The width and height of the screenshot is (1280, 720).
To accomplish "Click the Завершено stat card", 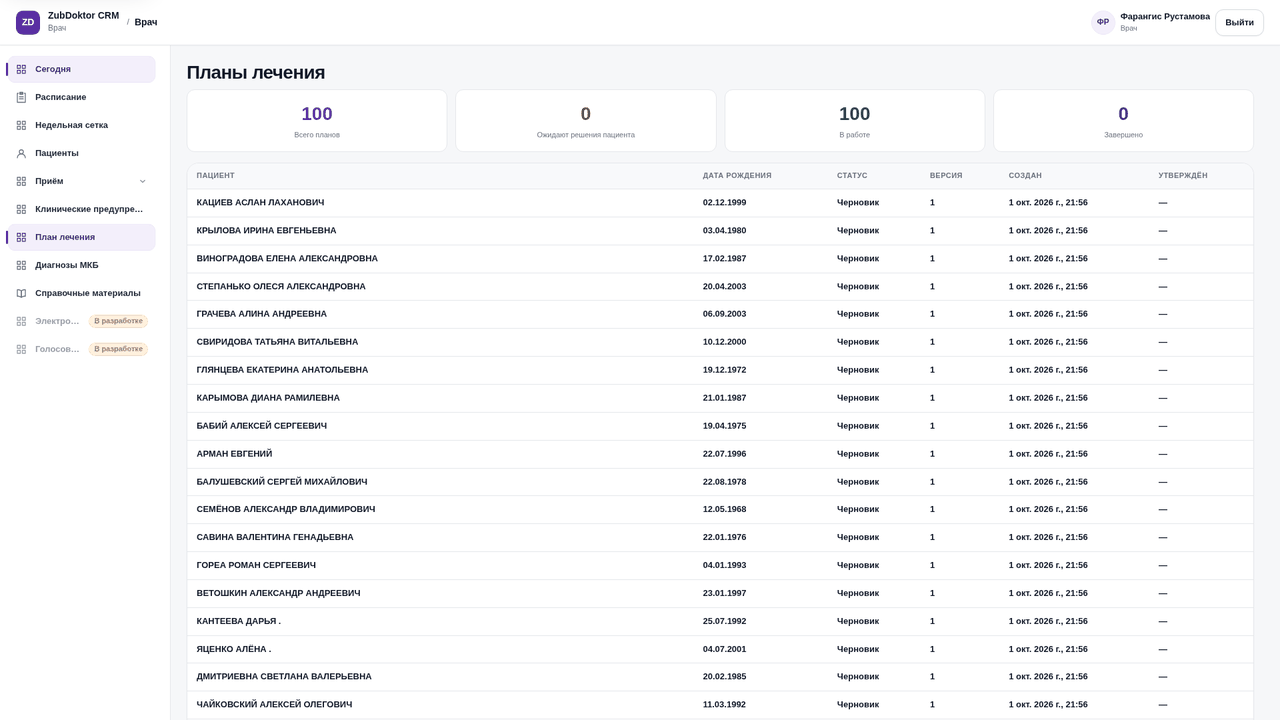I will pos(1123,121).
